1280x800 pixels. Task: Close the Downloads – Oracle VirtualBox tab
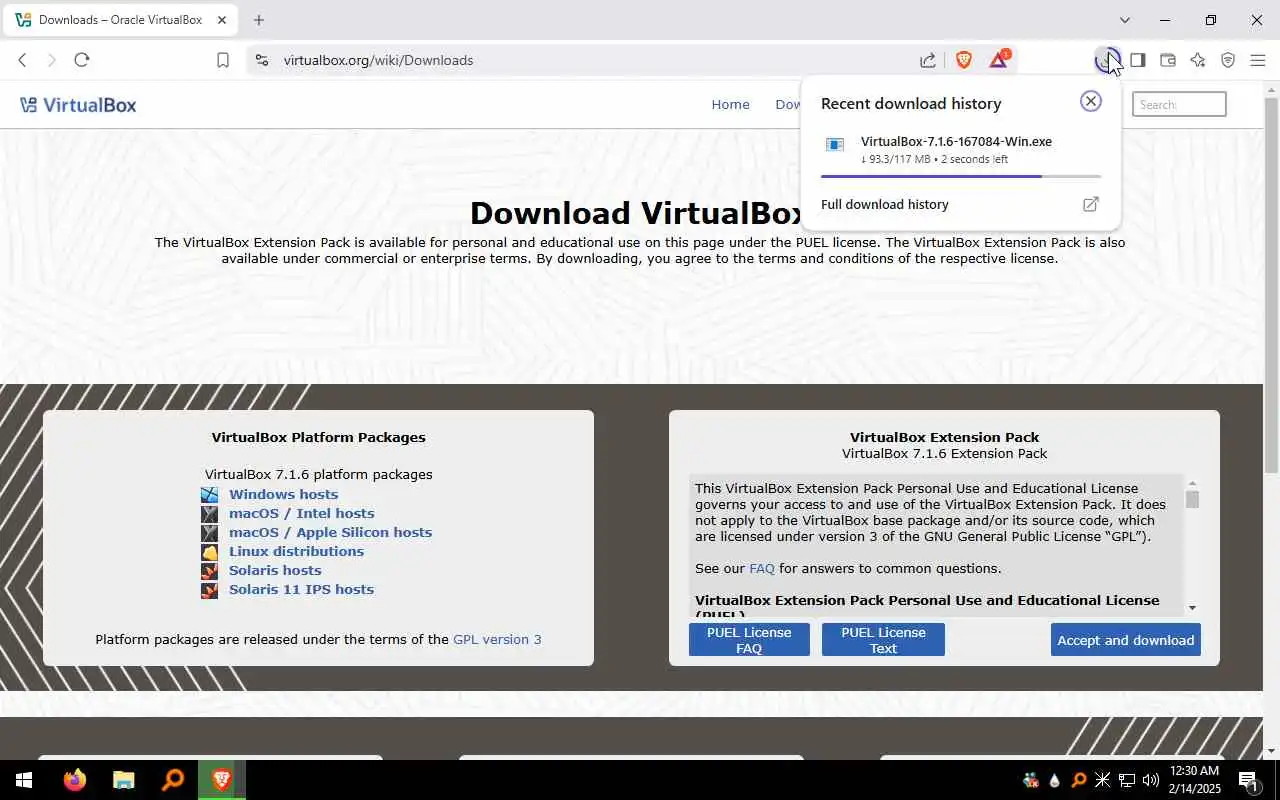tap(222, 20)
